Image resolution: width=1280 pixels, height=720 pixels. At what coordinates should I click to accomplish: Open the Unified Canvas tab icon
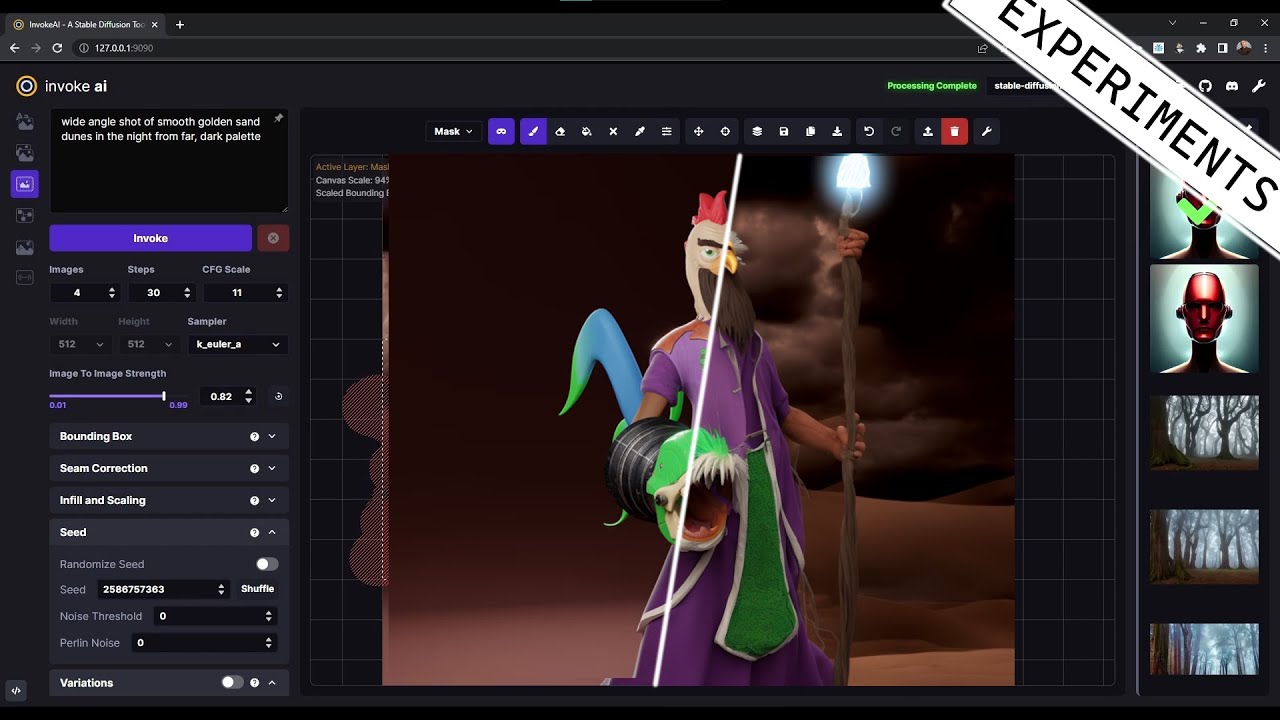coord(25,184)
